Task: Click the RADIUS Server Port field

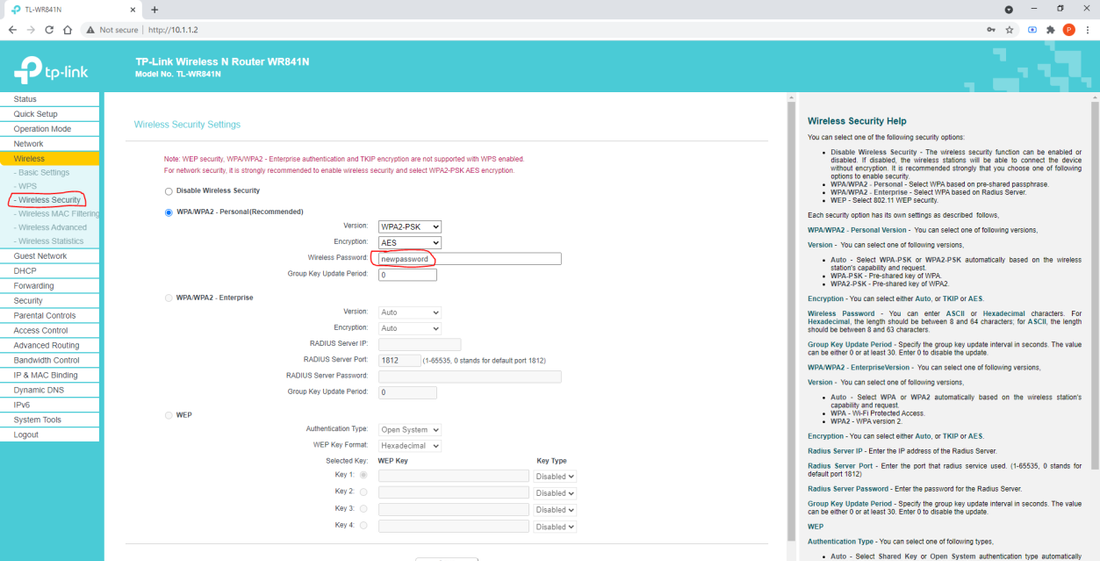Action: [x=400, y=360]
